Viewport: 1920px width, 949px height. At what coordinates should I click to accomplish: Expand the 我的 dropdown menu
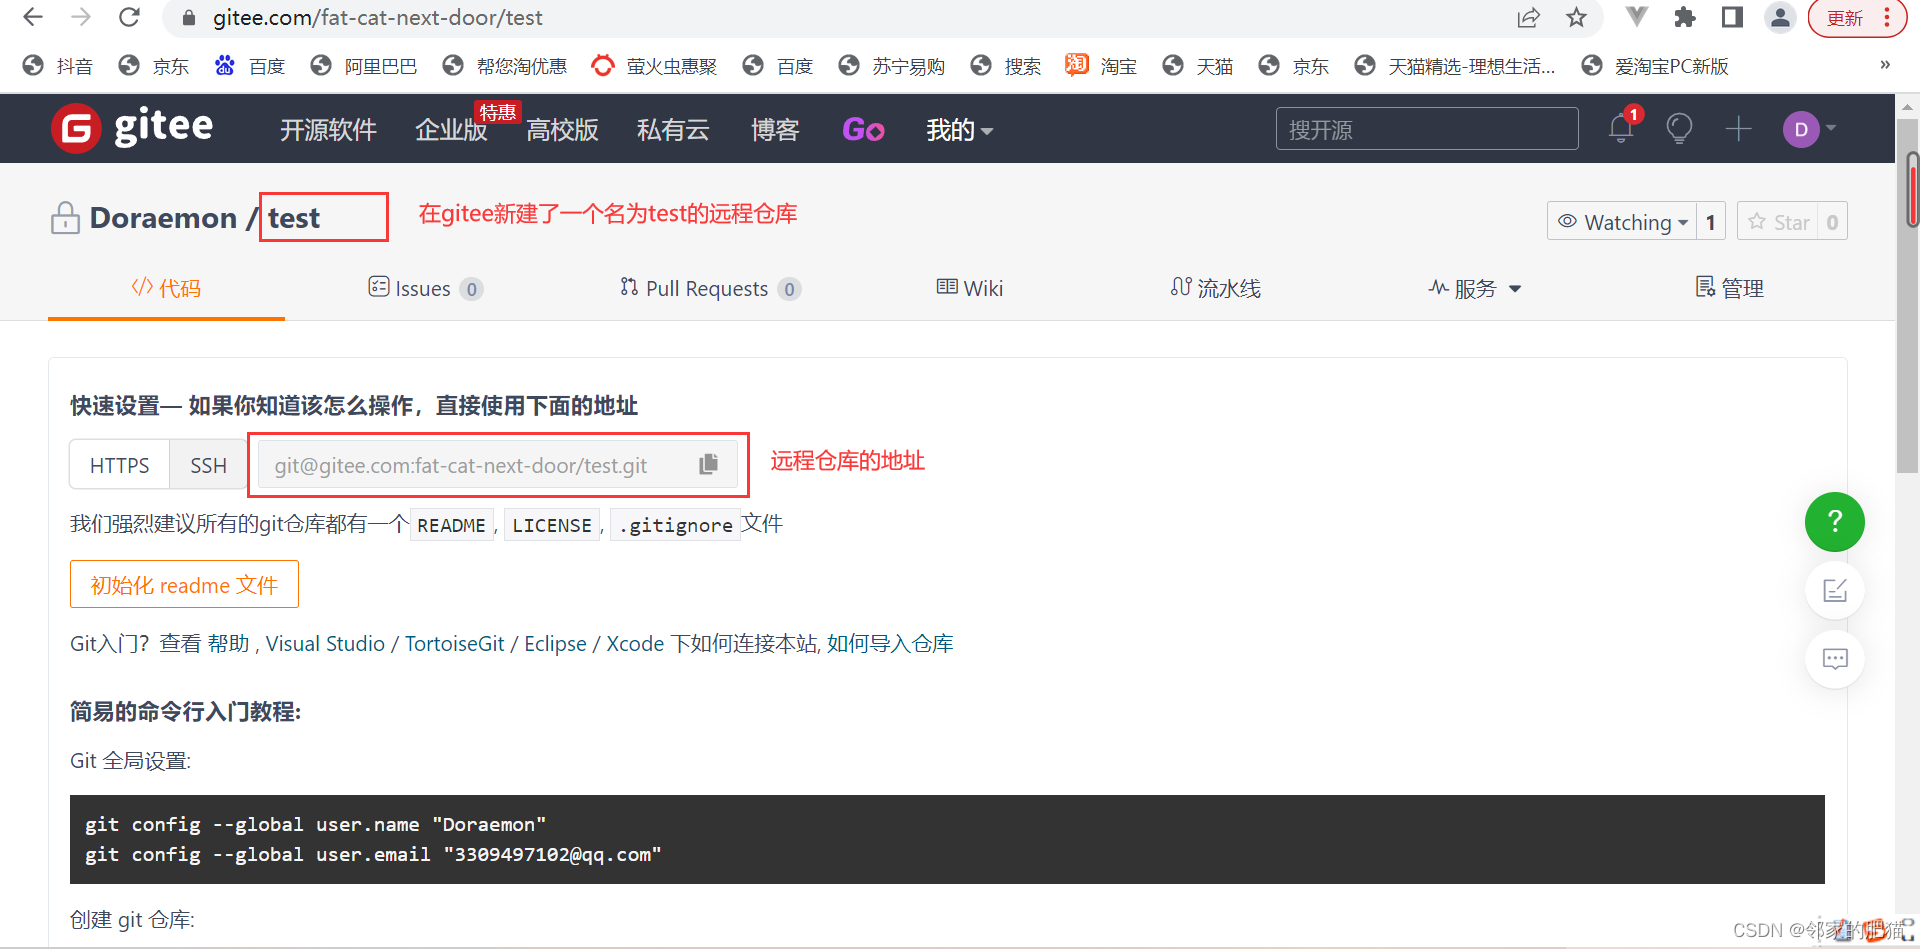[x=959, y=130]
